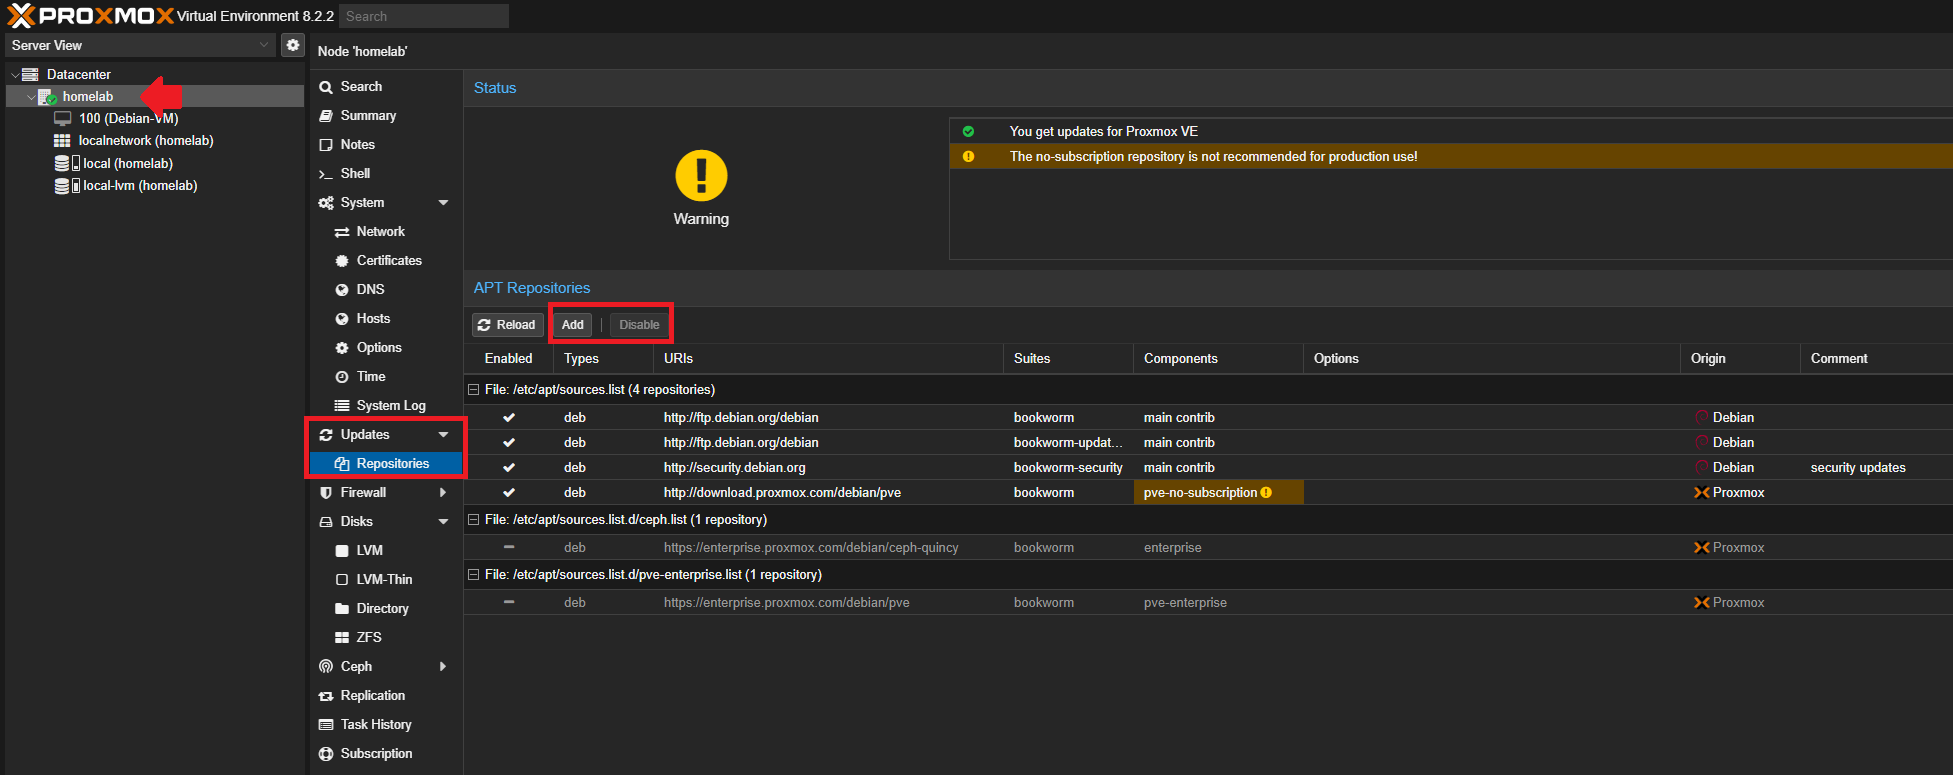Sort by the URIs column header
Image resolution: width=1953 pixels, height=775 pixels.
pyautogui.click(x=828, y=359)
